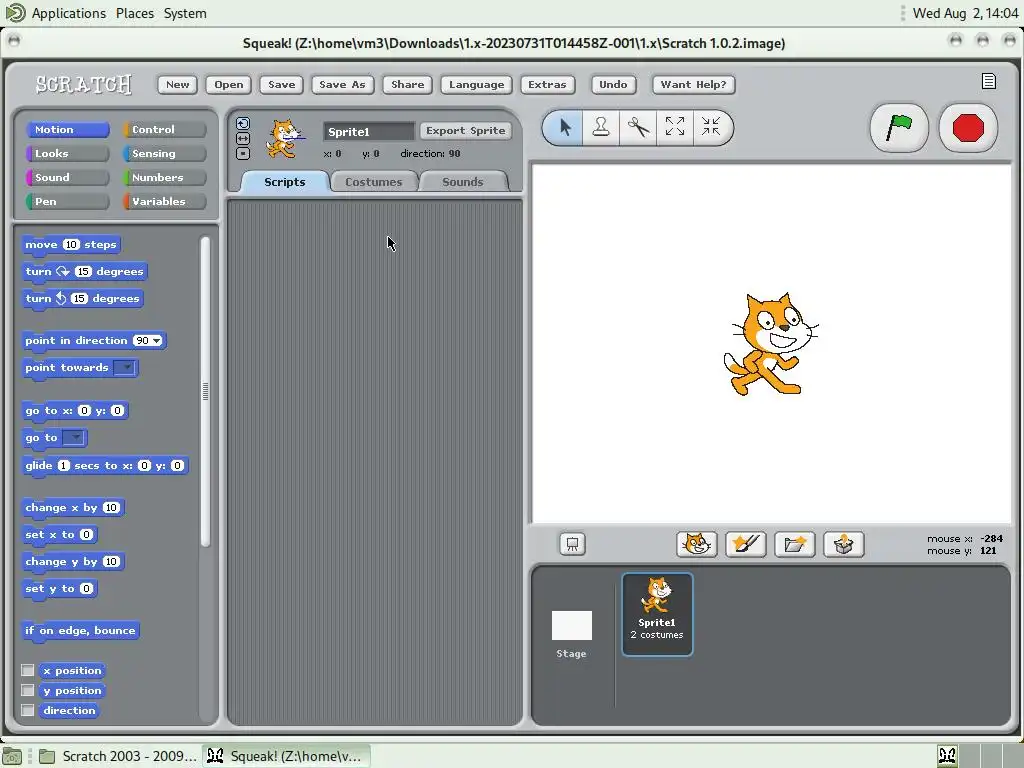This screenshot has width=1024, height=768.
Task: Click the presentation mode icon
Action: point(572,544)
